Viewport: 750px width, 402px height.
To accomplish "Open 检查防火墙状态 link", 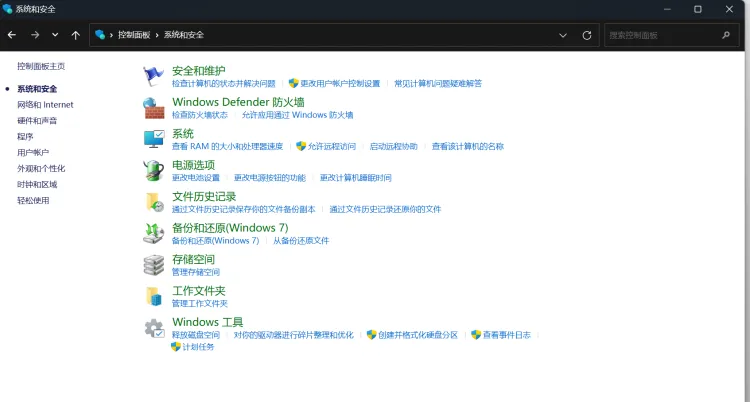I will (x=200, y=115).
